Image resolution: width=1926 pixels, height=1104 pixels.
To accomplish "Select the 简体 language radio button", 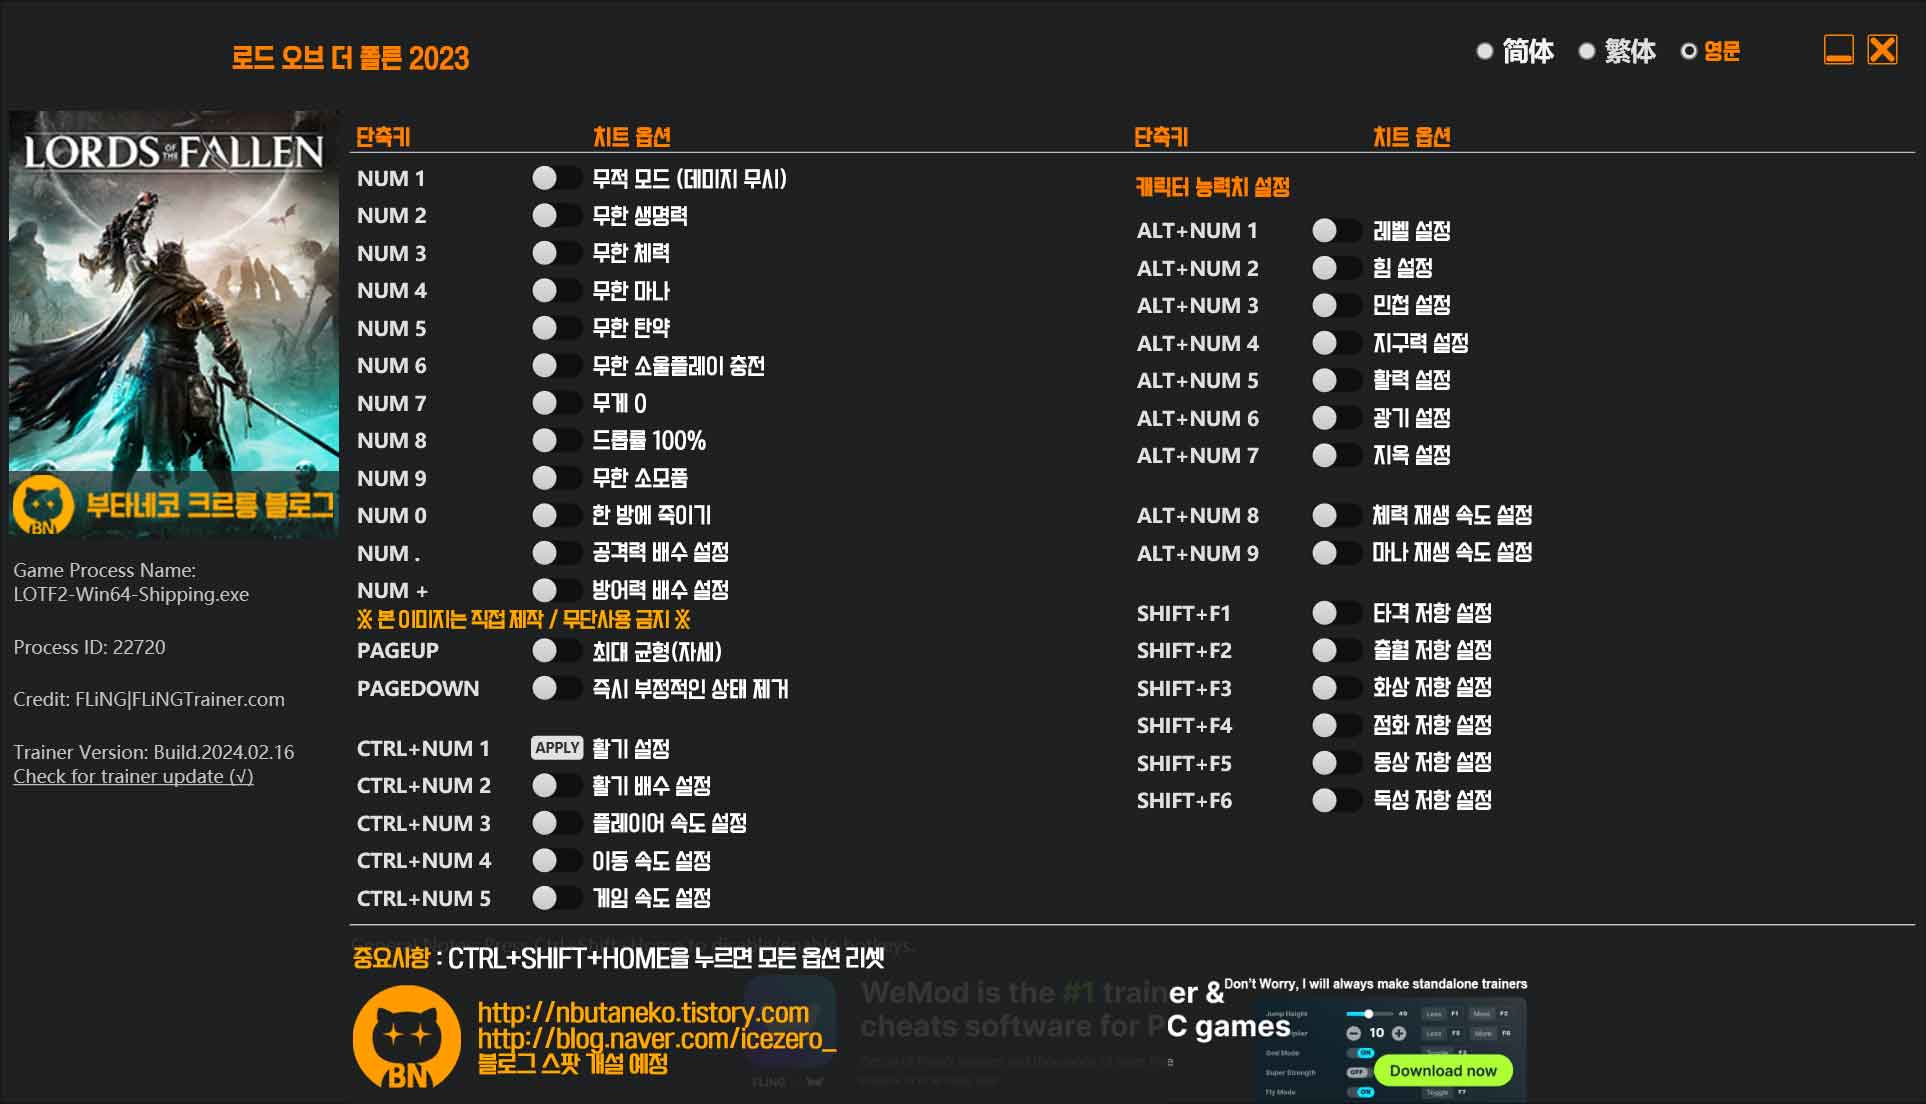I will point(1485,51).
